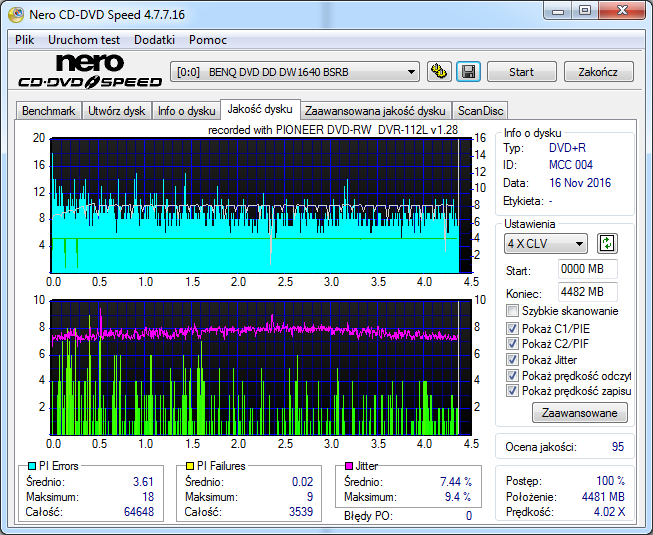This screenshot has height=535, width=653.
Task: Click the Zakończ button
Action: (598, 72)
